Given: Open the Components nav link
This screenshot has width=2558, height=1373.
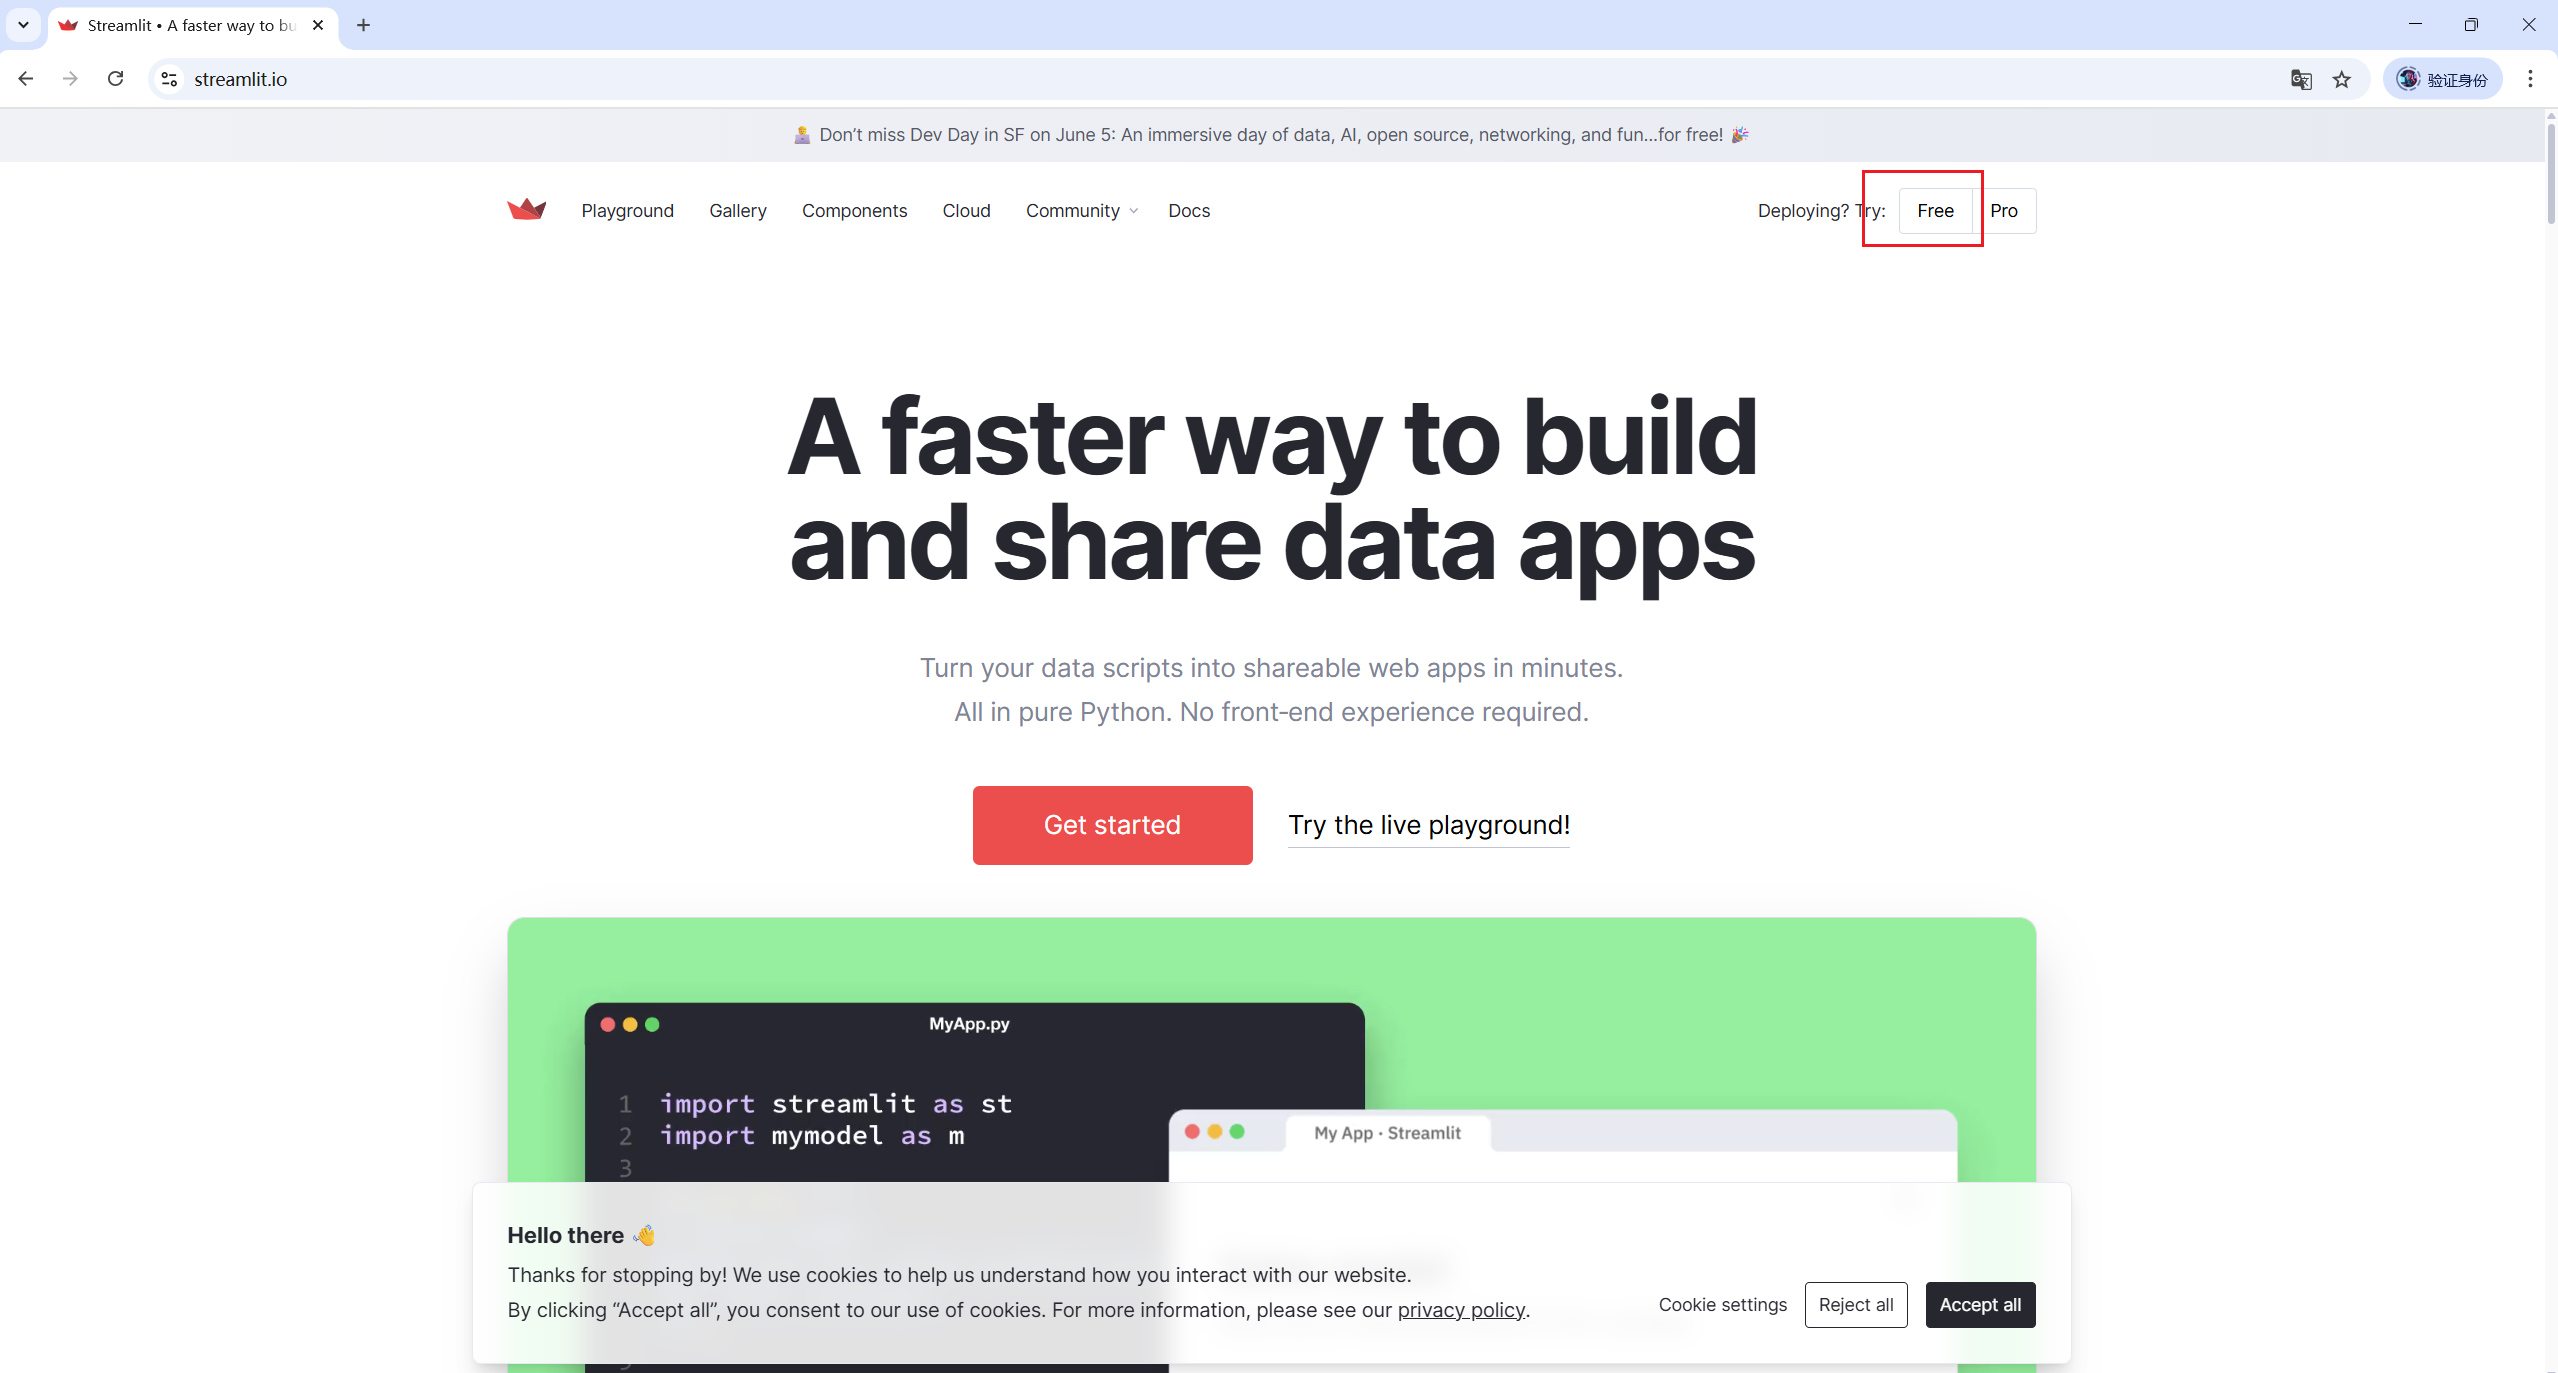Looking at the screenshot, I should [x=855, y=211].
